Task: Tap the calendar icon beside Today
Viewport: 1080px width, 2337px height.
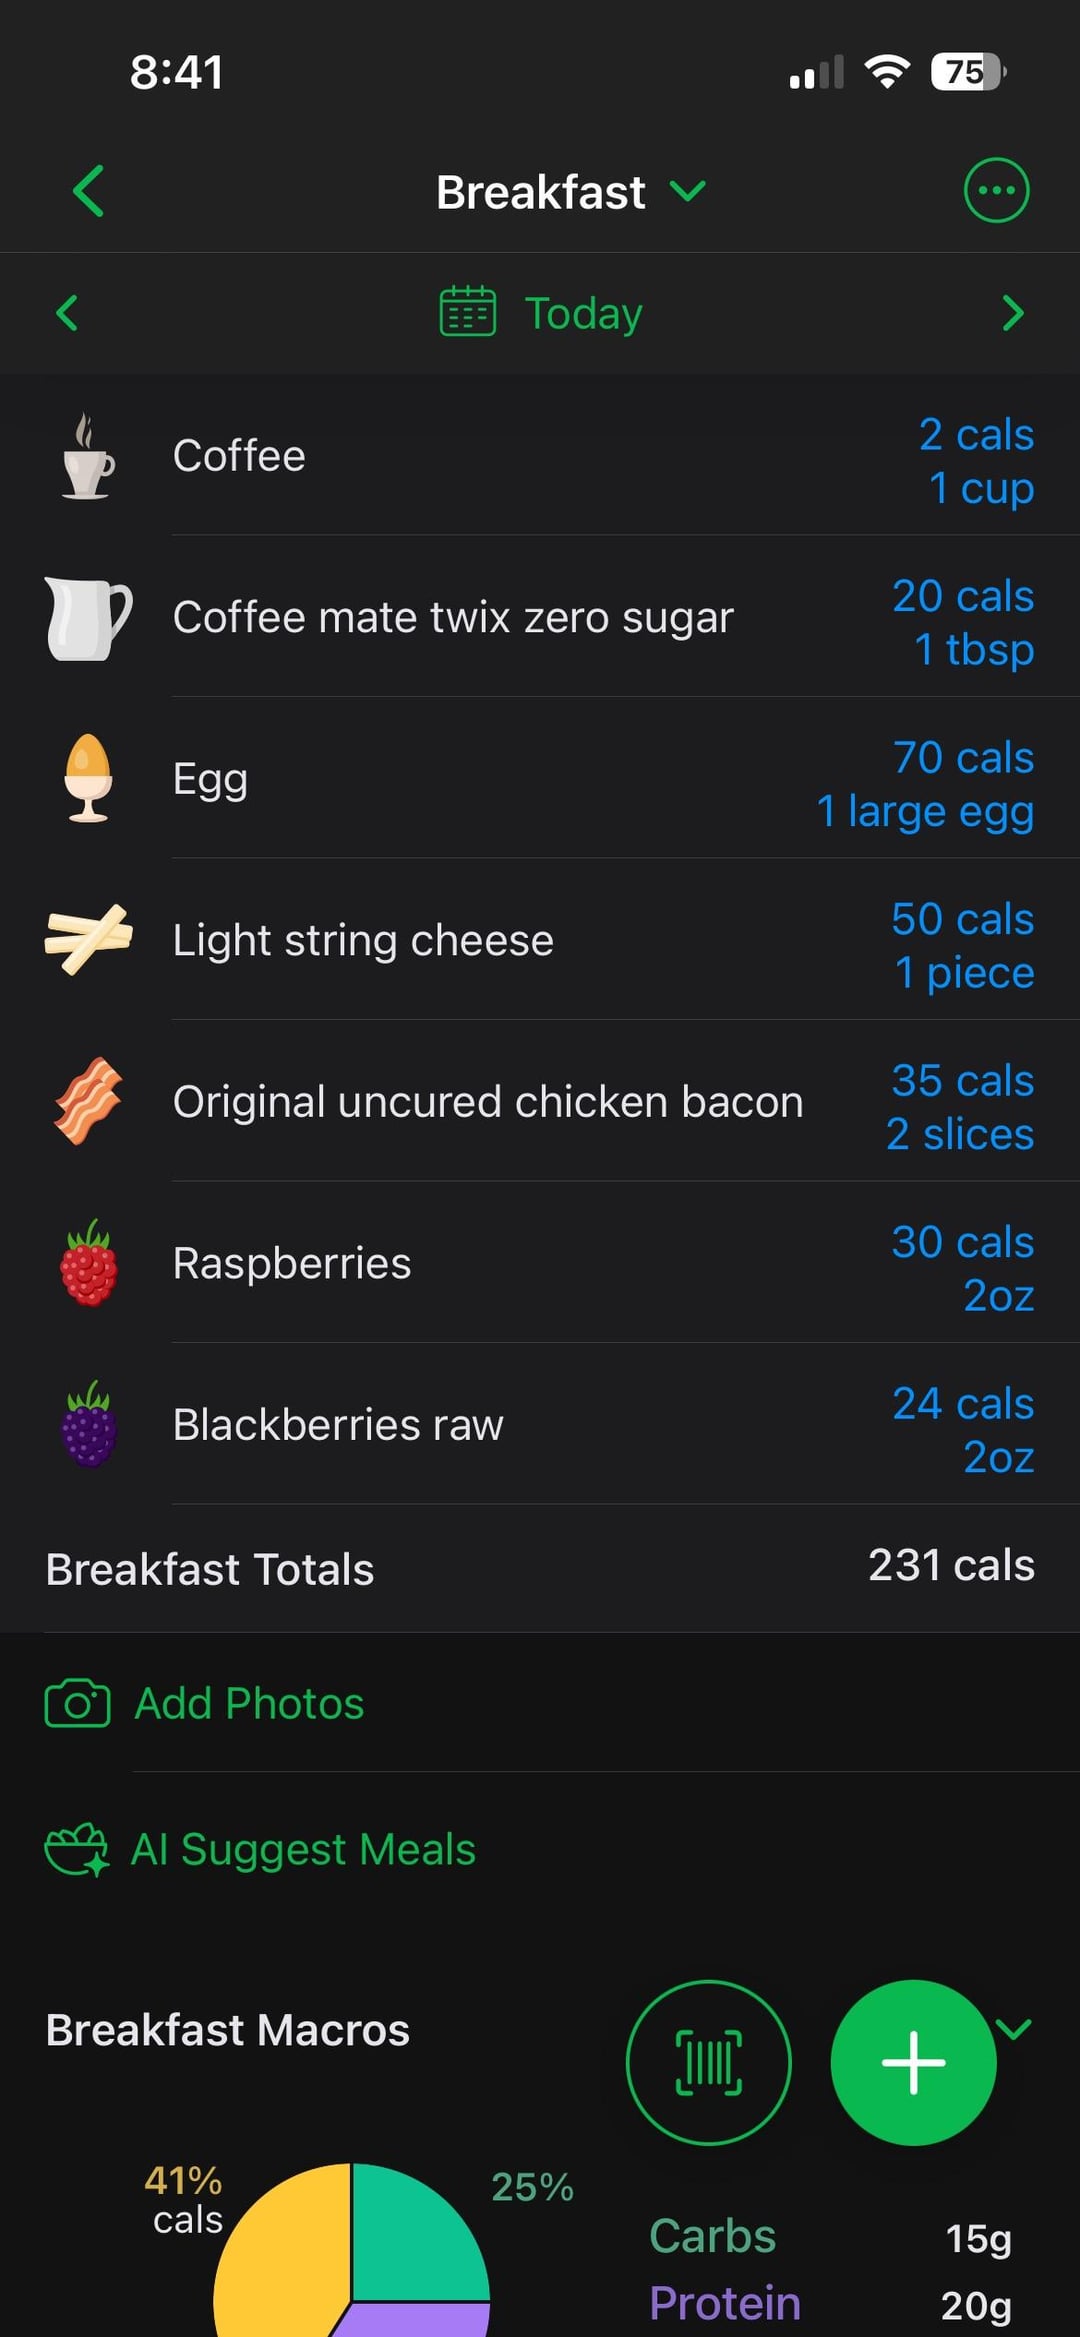Action: (x=467, y=312)
